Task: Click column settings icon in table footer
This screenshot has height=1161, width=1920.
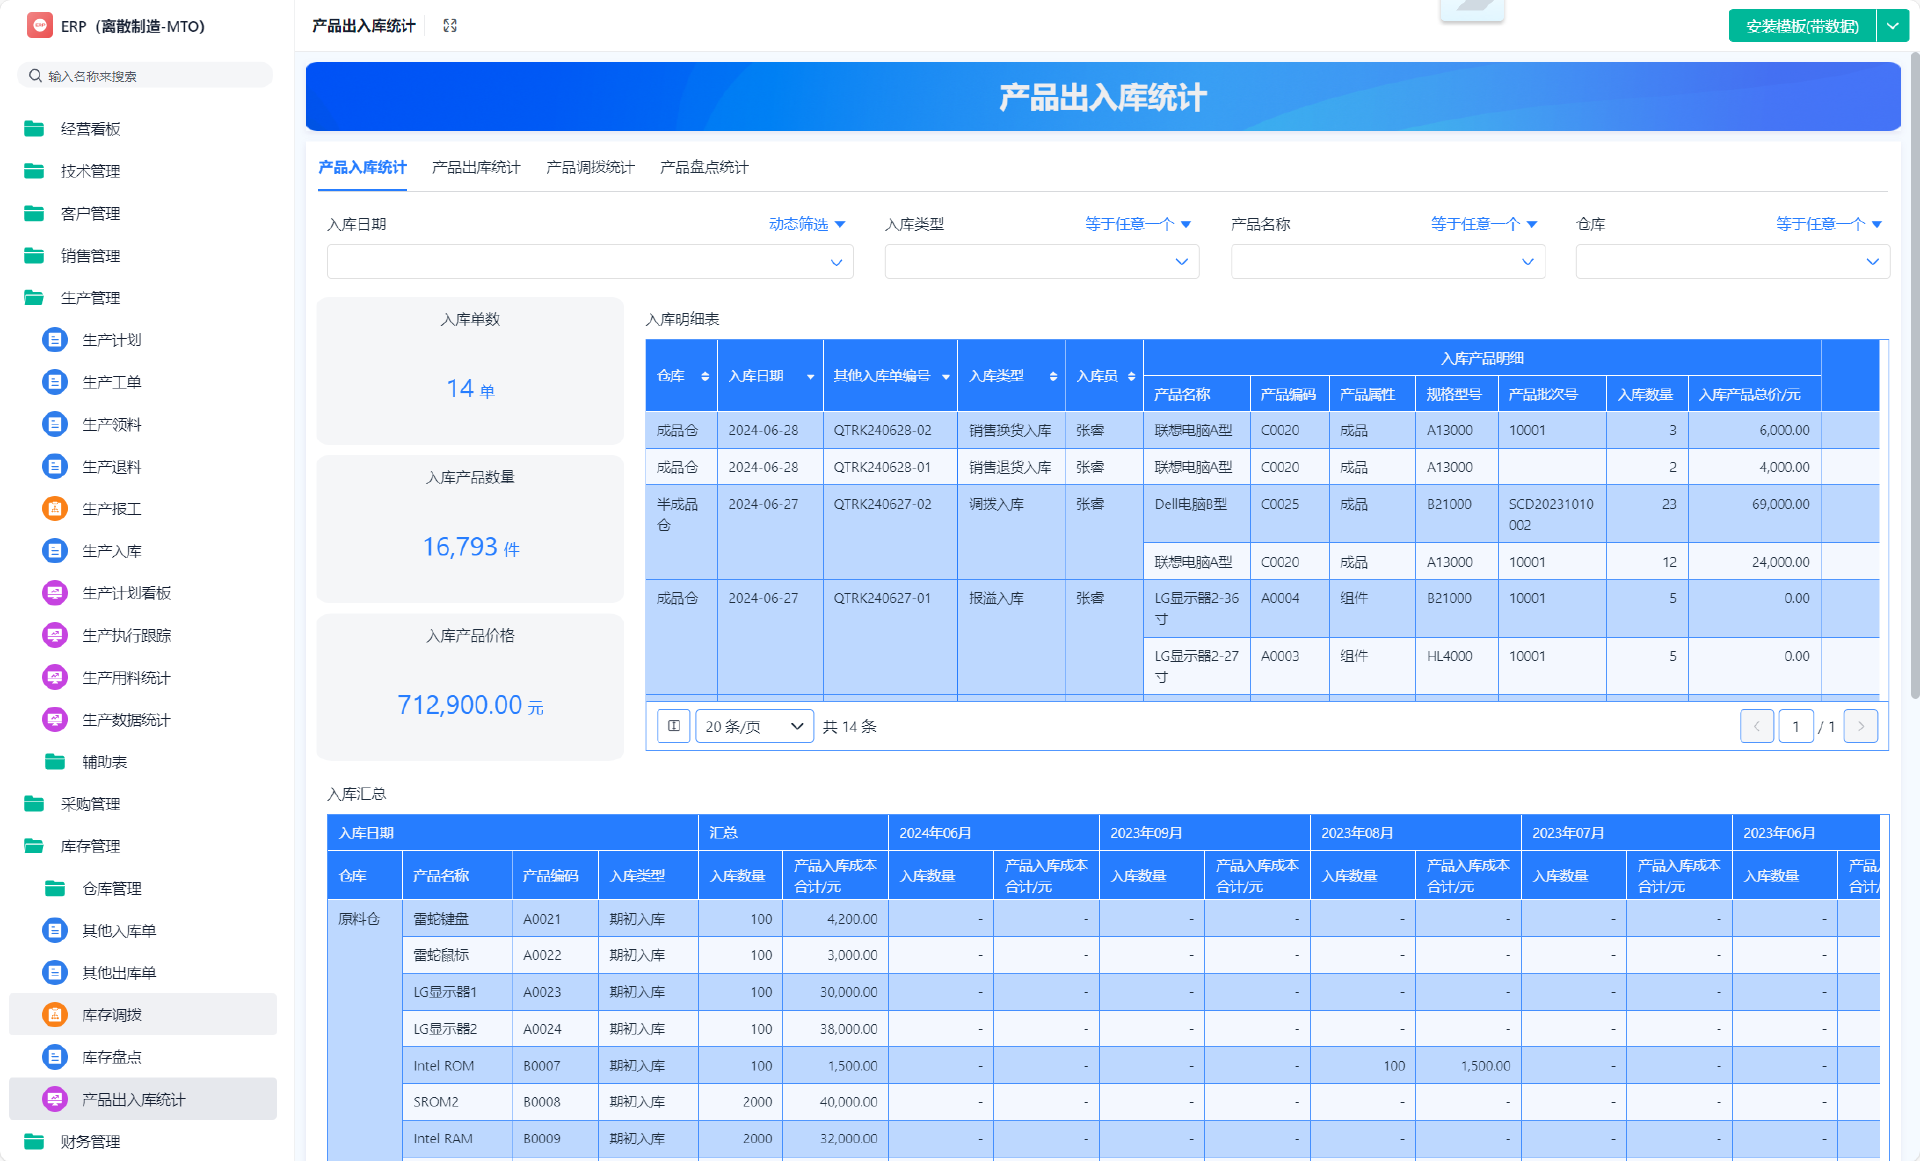Action: (674, 726)
